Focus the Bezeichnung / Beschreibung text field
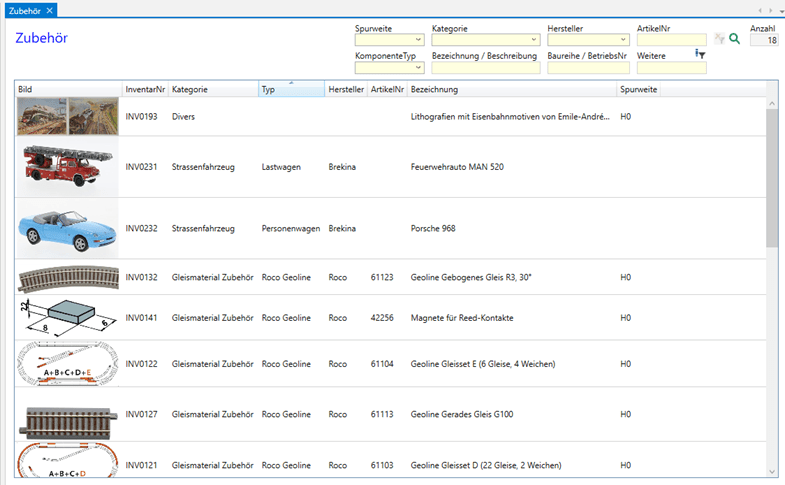 (x=485, y=68)
